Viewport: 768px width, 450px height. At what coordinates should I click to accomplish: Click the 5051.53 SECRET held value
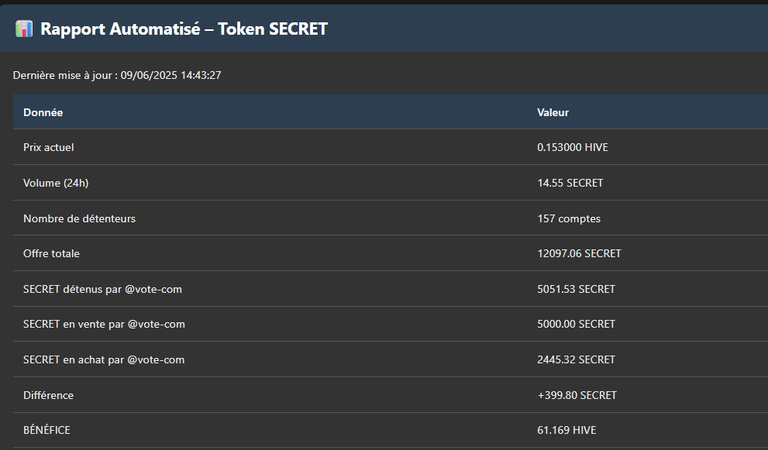(576, 289)
